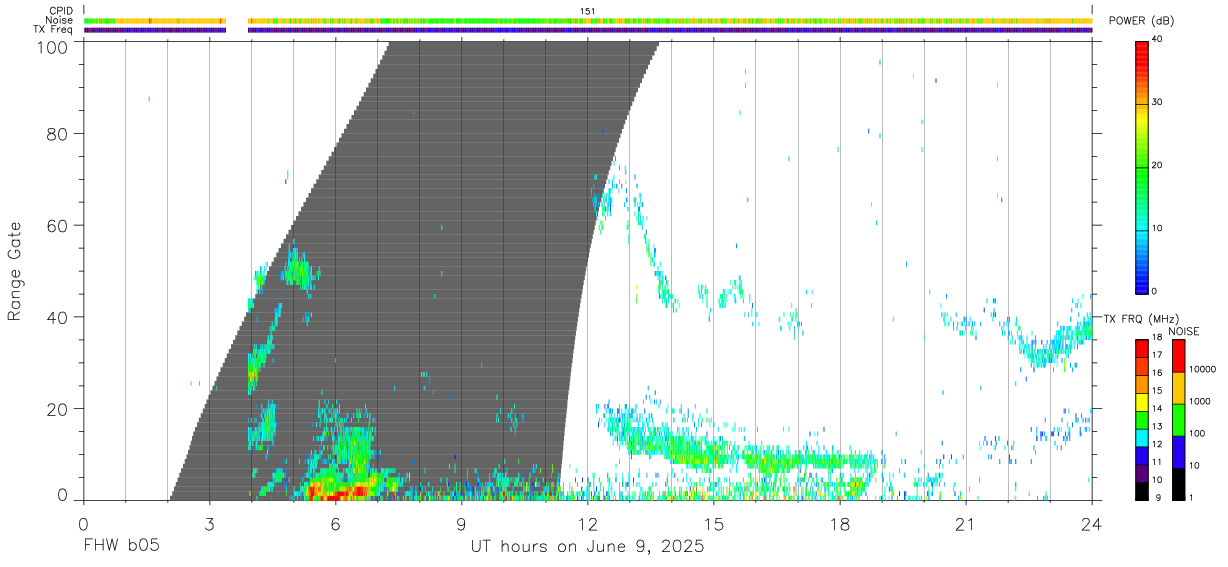1228x567 pixels.
Task: Click the 40 tick on power colorbar
Action: (1158, 40)
